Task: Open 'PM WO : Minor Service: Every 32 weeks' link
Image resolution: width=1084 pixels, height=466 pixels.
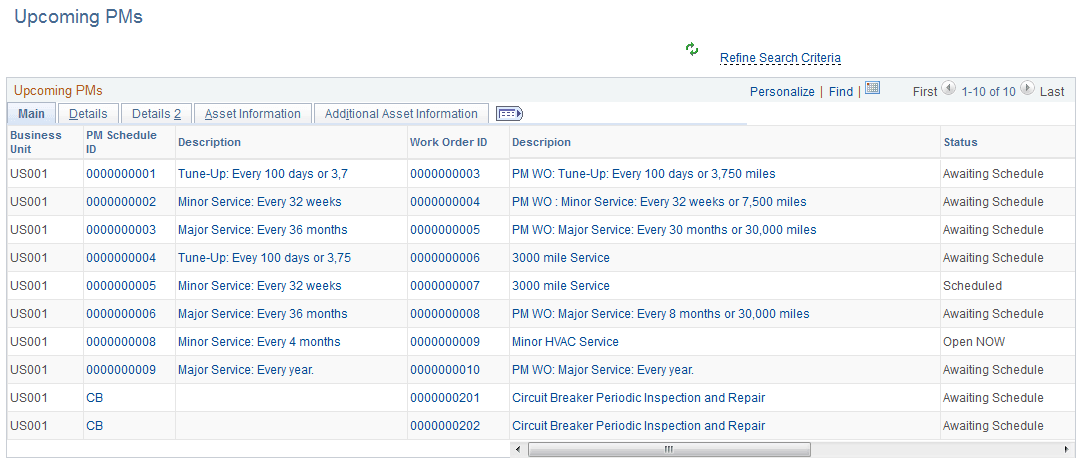Action: click(x=659, y=202)
